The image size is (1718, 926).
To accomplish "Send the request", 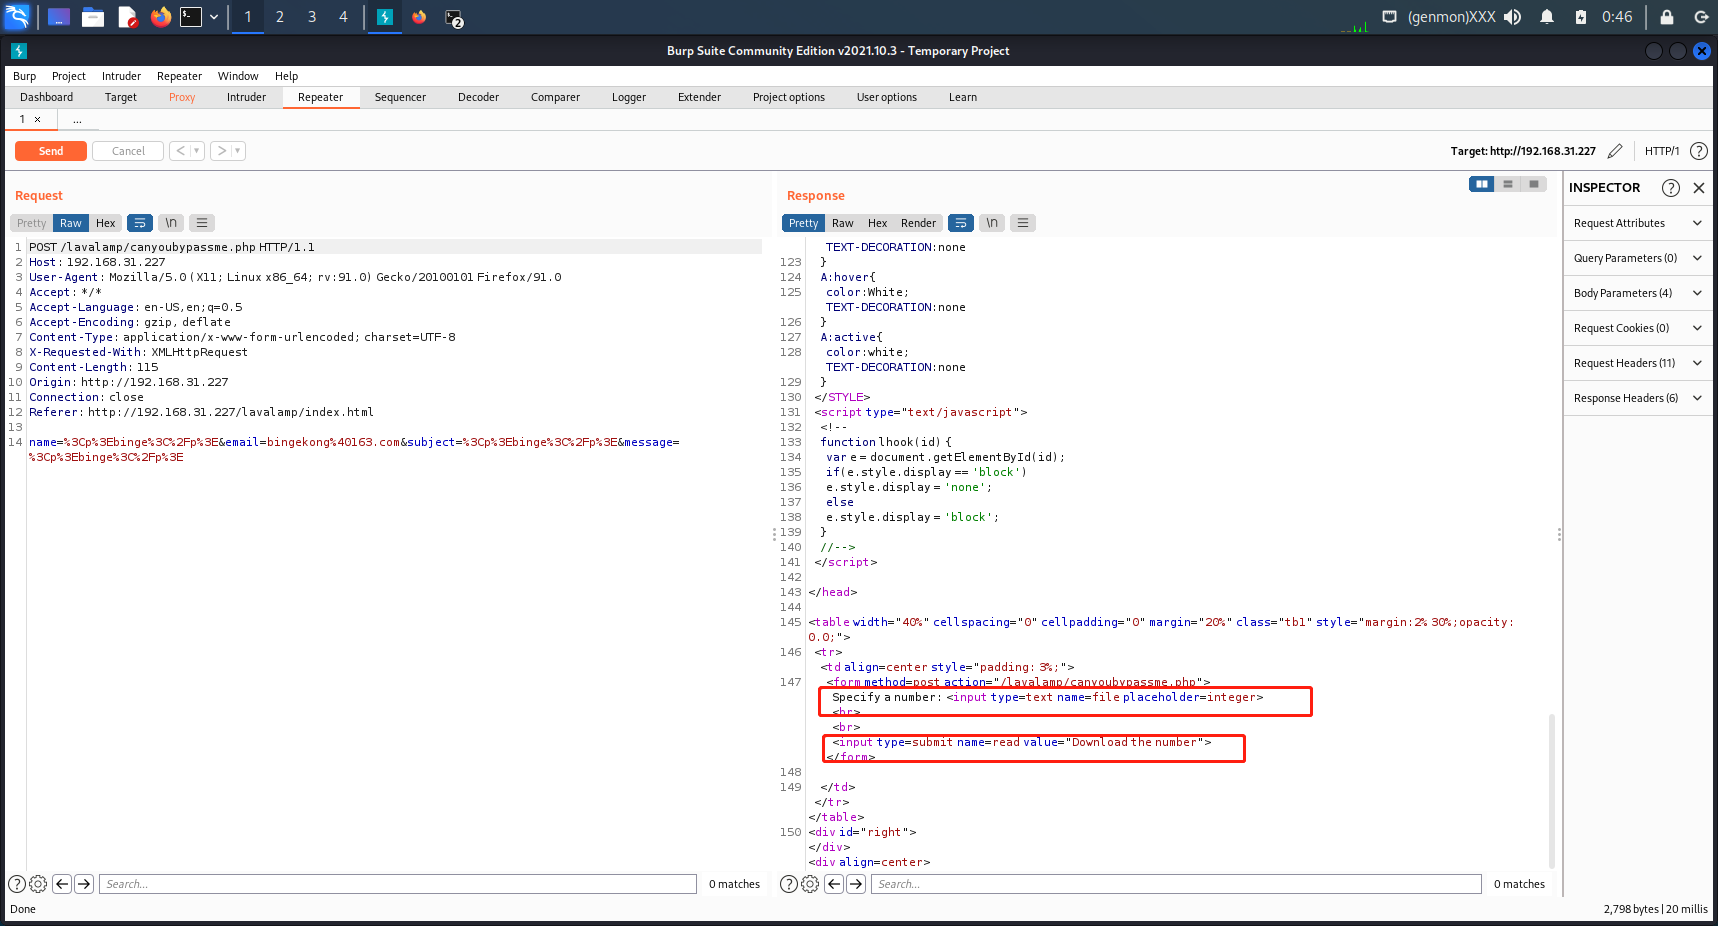I will click(x=51, y=151).
